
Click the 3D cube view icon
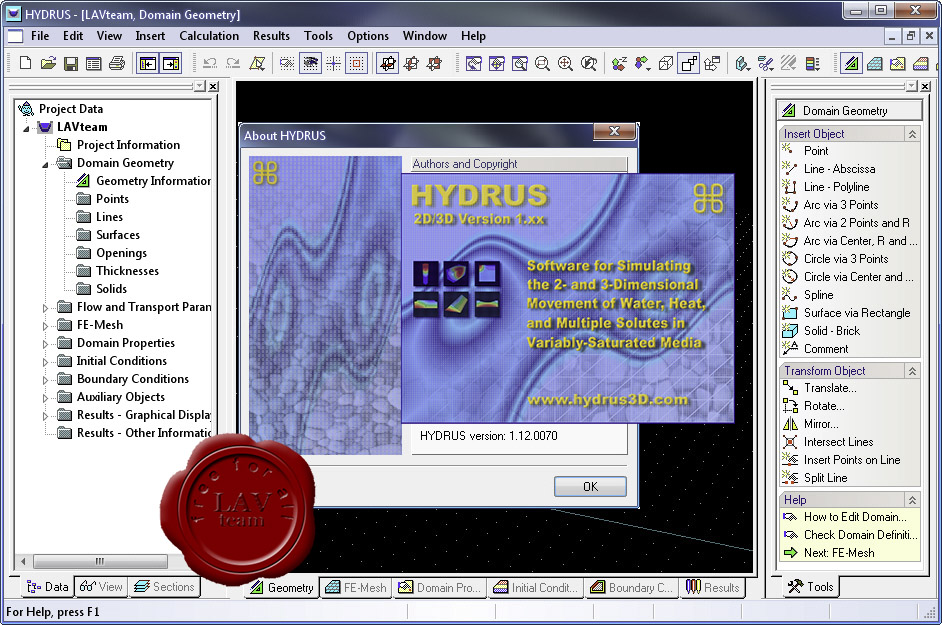pos(666,63)
